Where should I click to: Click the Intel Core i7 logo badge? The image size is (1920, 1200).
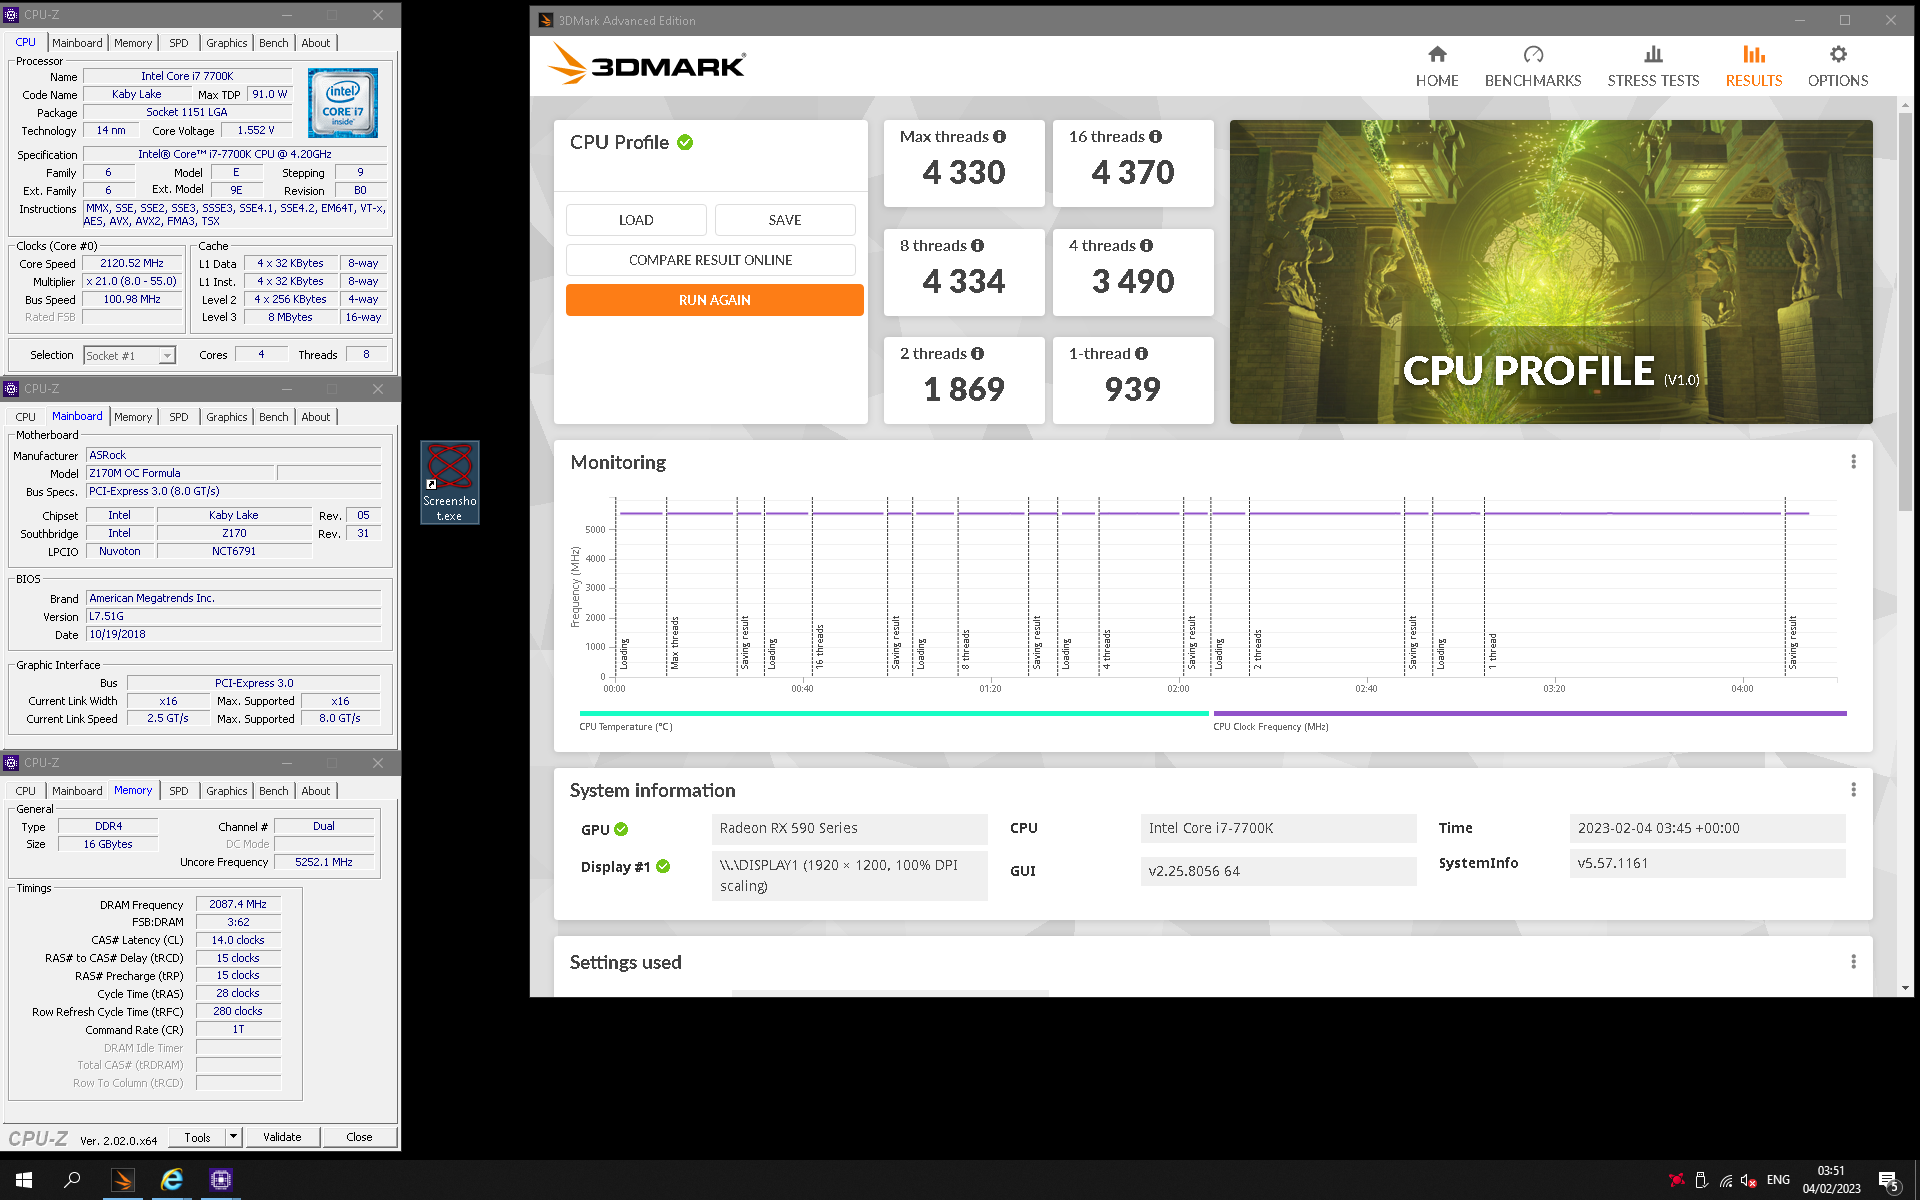click(x=343, y=103)
